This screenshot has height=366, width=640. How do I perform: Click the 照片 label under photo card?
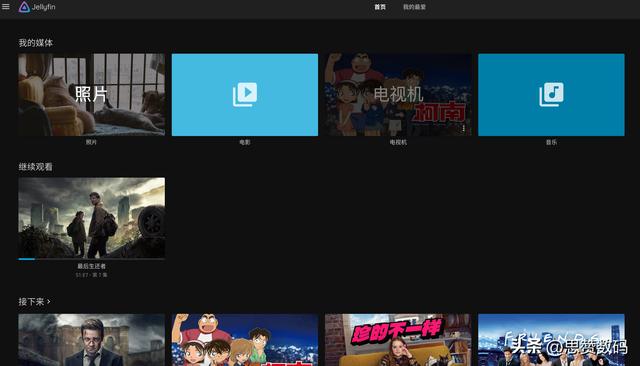(x=91, y=142)
